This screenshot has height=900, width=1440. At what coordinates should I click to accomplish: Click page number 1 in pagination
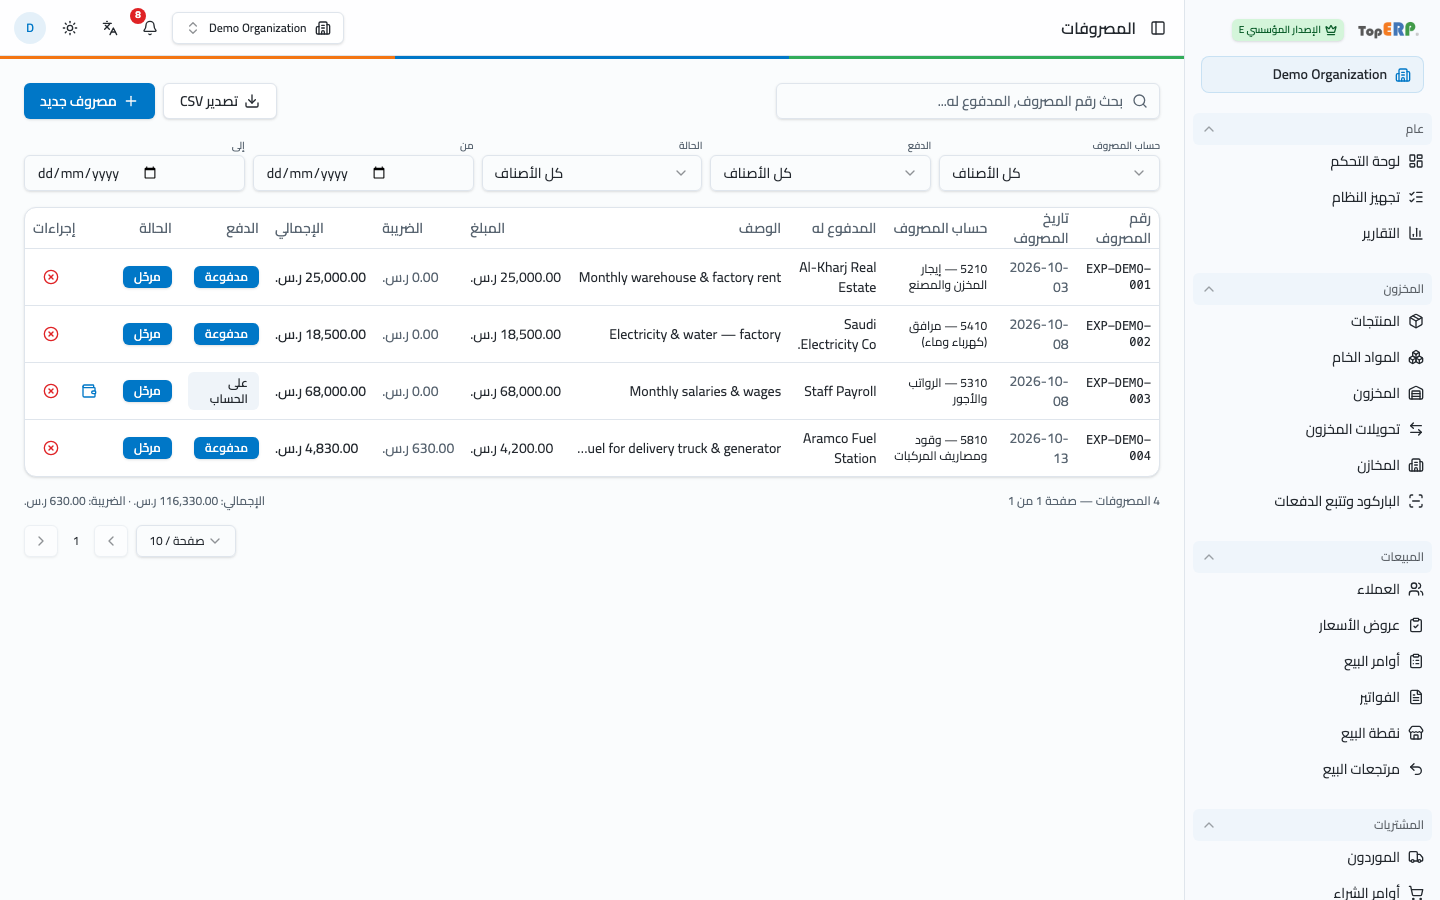click(x=76, y=541)
